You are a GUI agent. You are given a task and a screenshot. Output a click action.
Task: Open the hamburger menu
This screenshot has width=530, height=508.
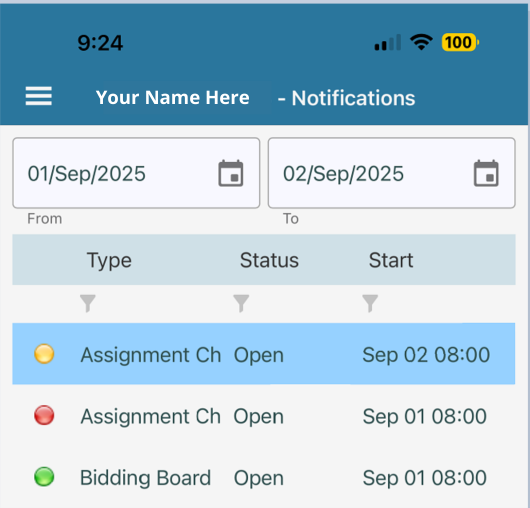tap(39, 96)
